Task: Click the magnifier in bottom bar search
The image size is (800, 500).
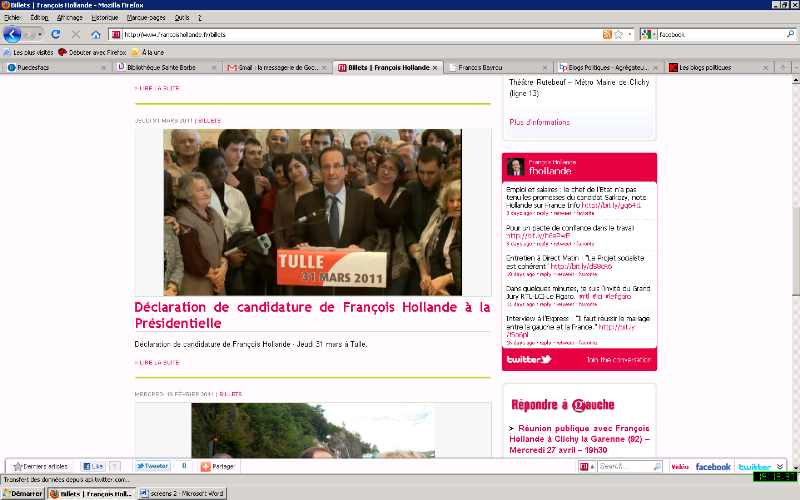Action: [x=657, y=466]
